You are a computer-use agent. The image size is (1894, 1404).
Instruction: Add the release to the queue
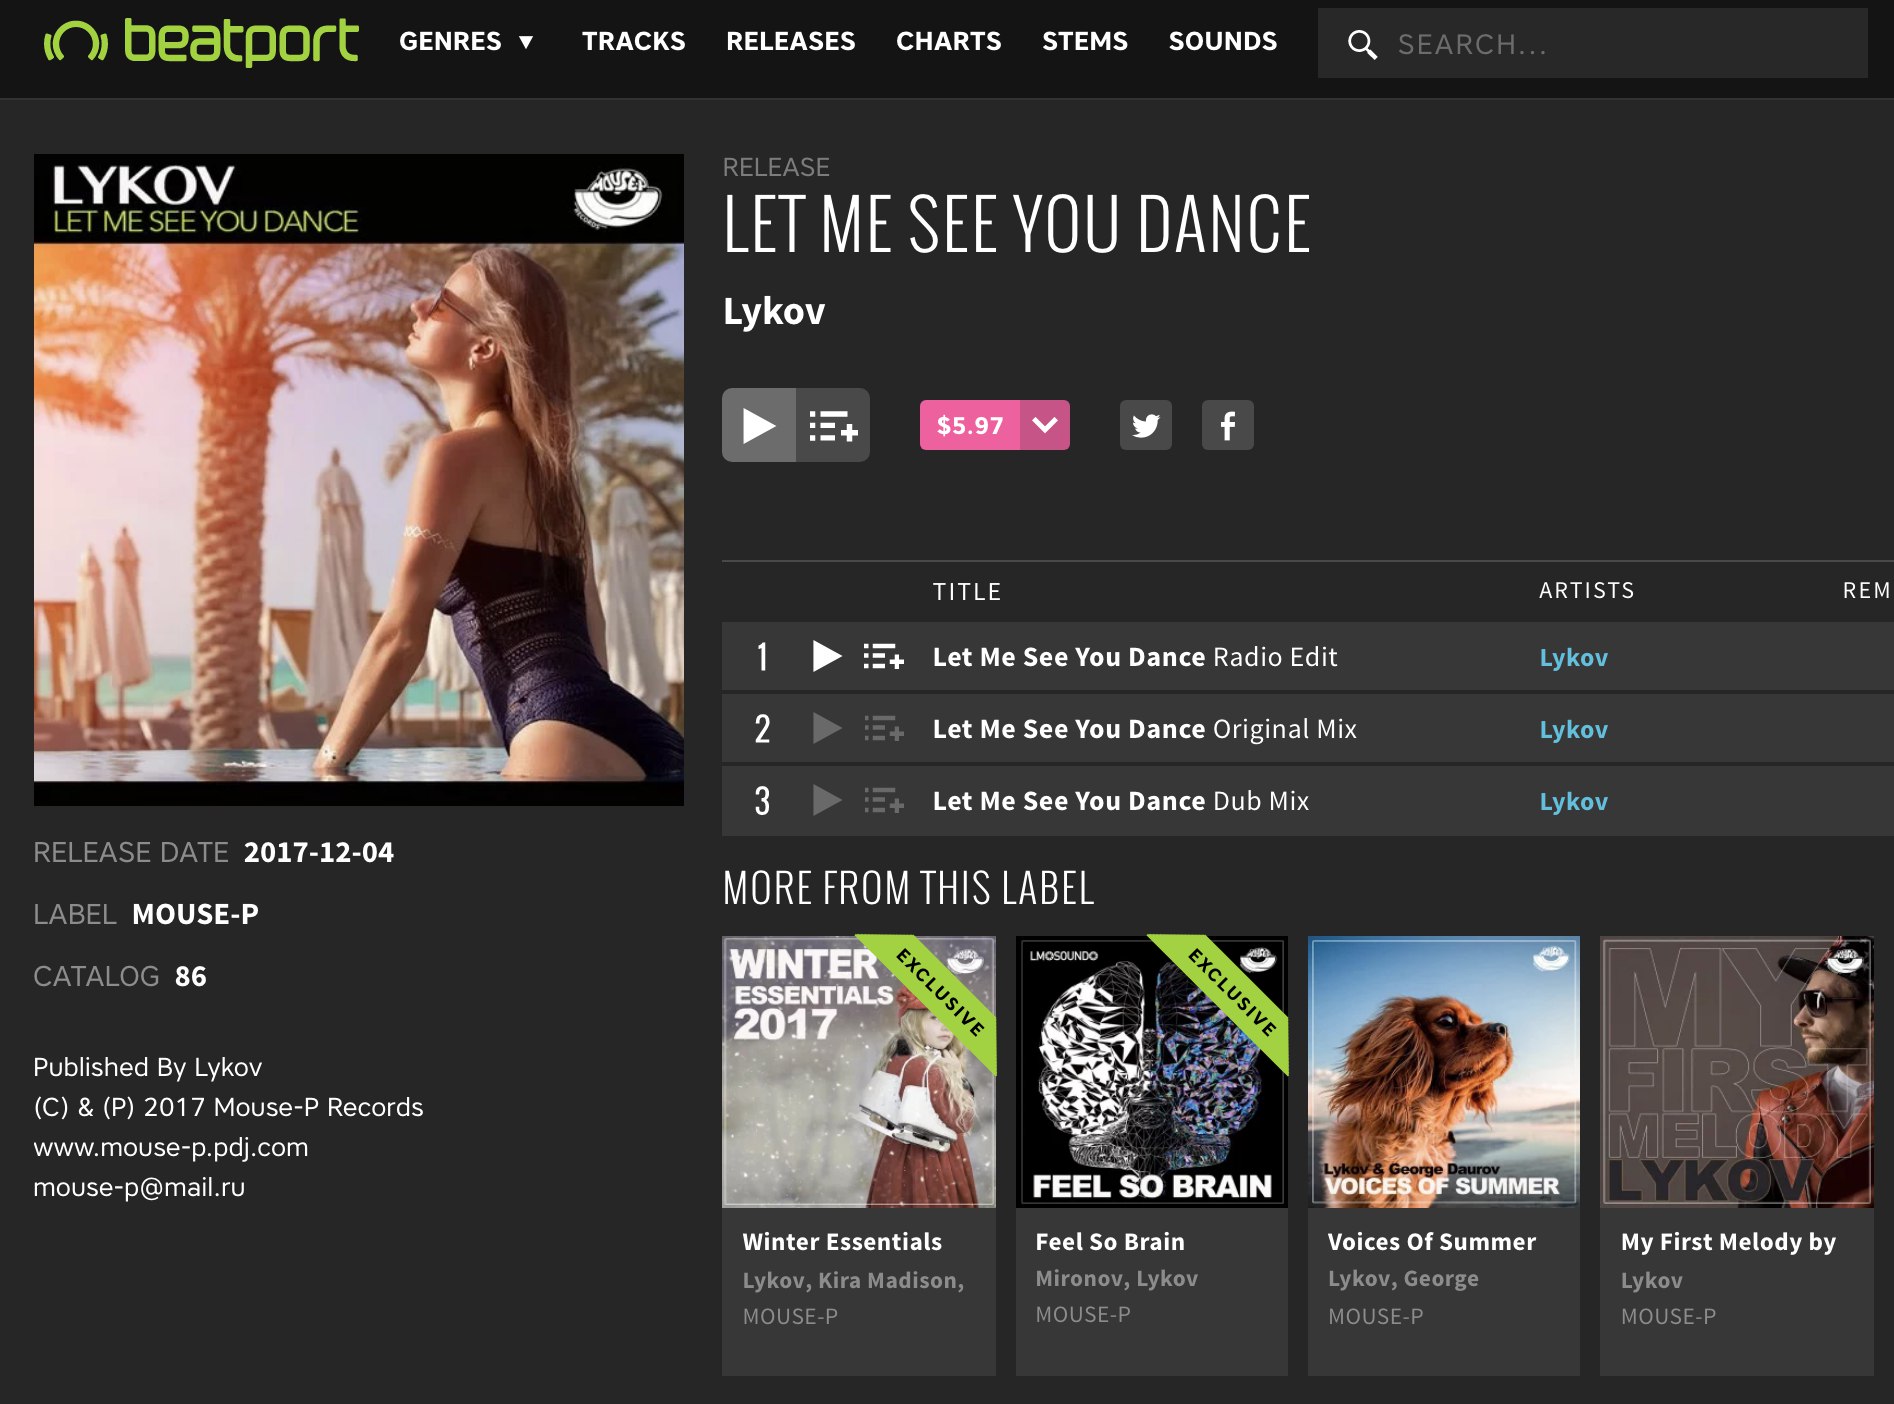coord(833,425)
